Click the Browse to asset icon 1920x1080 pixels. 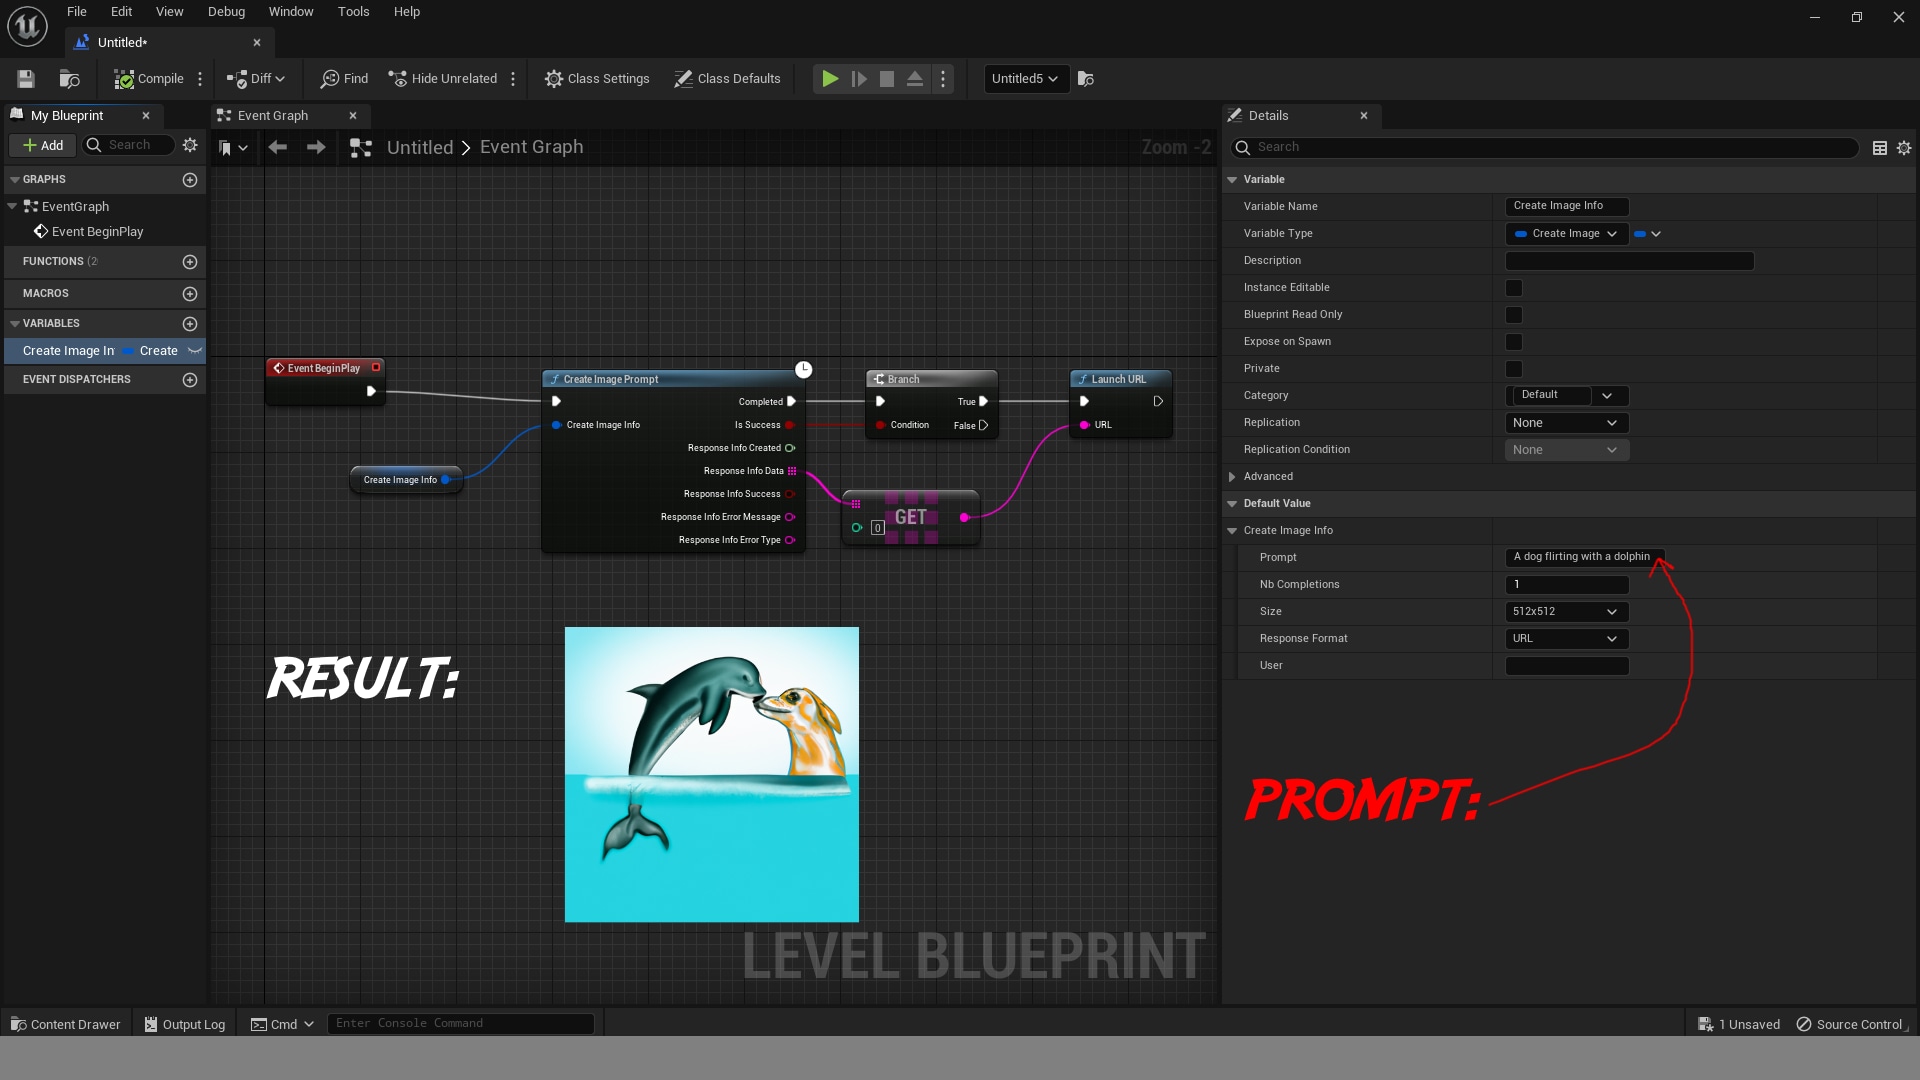(x=69, y=79)
